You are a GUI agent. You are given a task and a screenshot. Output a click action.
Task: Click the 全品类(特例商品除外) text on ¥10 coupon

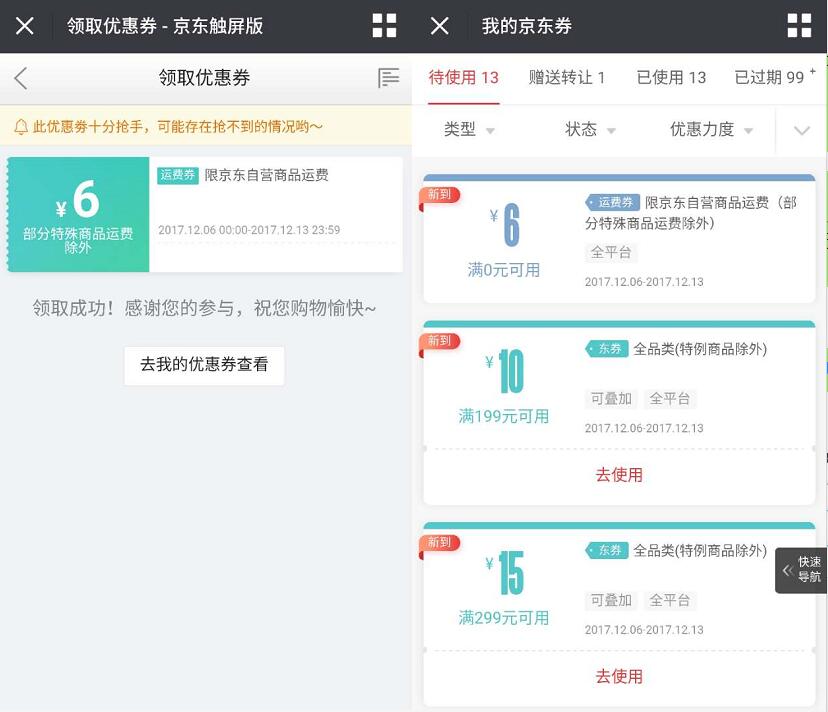click(x=700, y=349)
